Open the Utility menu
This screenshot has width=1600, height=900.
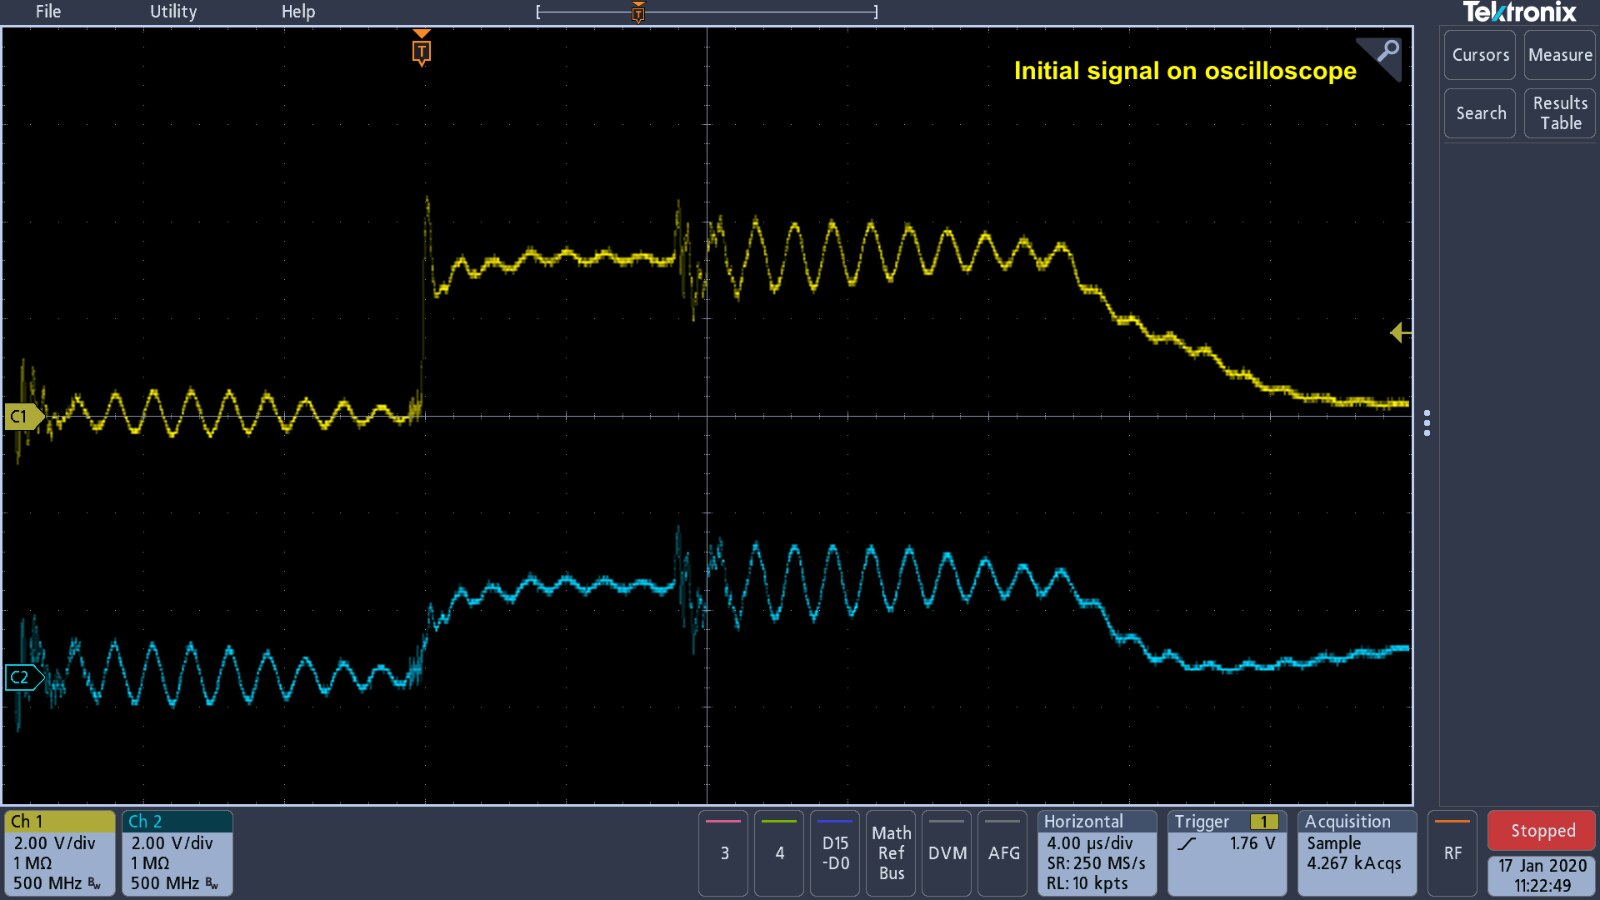(x=173, y=12)
